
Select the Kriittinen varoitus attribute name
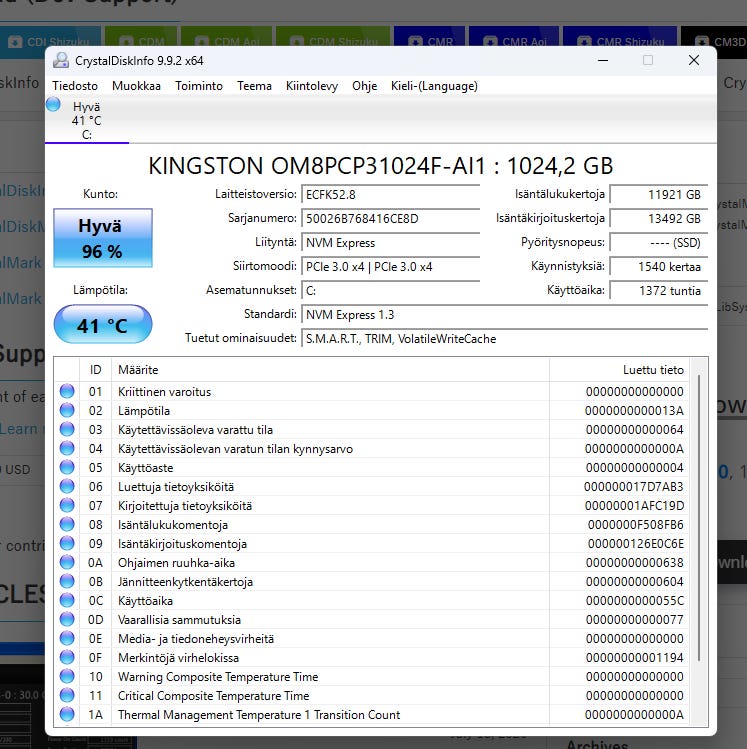(x=164, y=392)
